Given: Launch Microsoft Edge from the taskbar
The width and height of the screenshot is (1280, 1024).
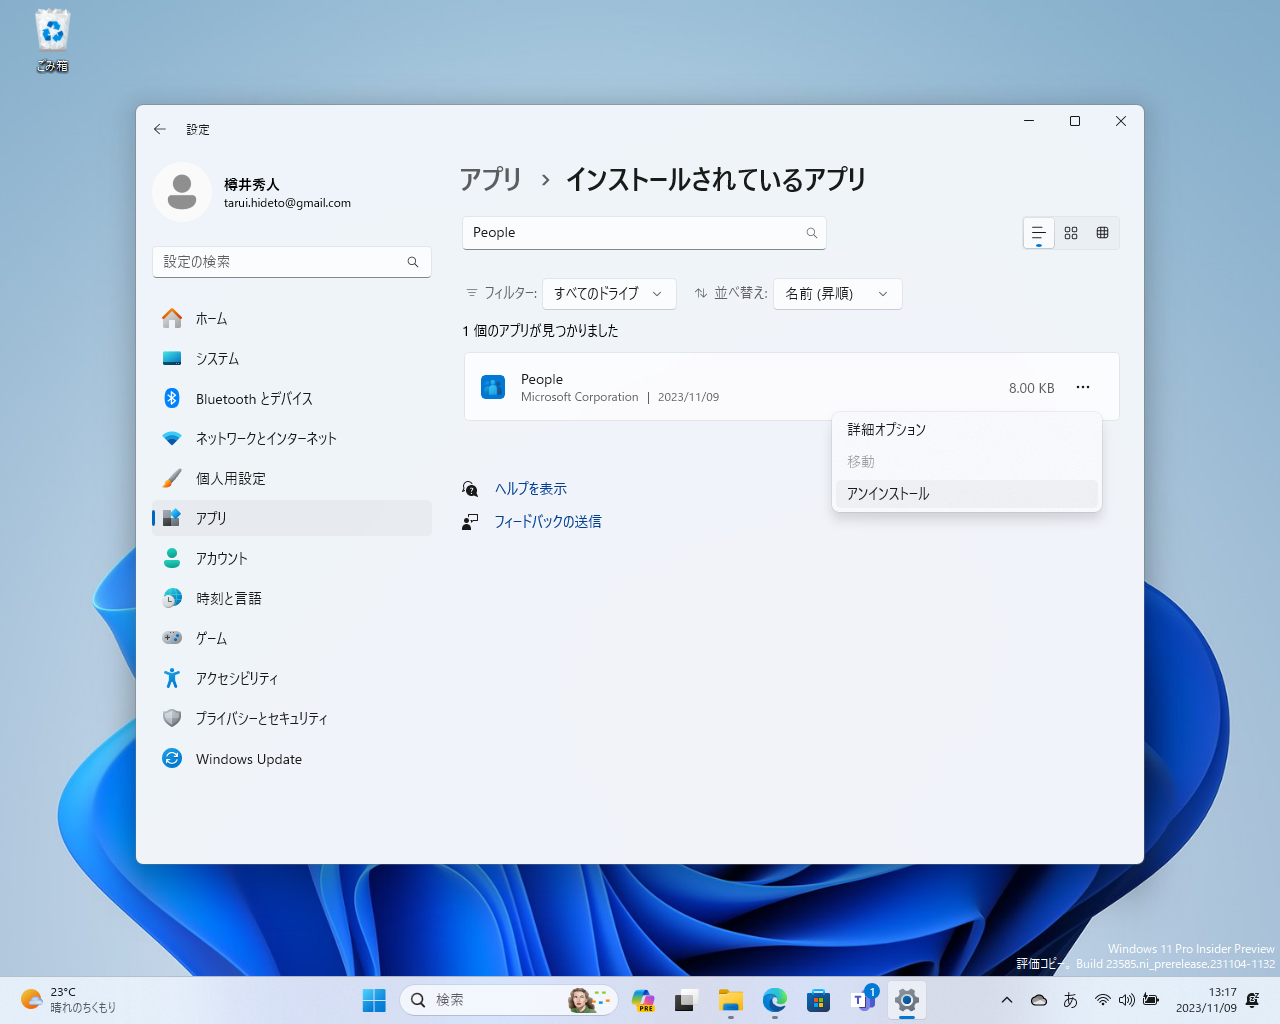Looking at the screenshot, I should pos(774,1000).
